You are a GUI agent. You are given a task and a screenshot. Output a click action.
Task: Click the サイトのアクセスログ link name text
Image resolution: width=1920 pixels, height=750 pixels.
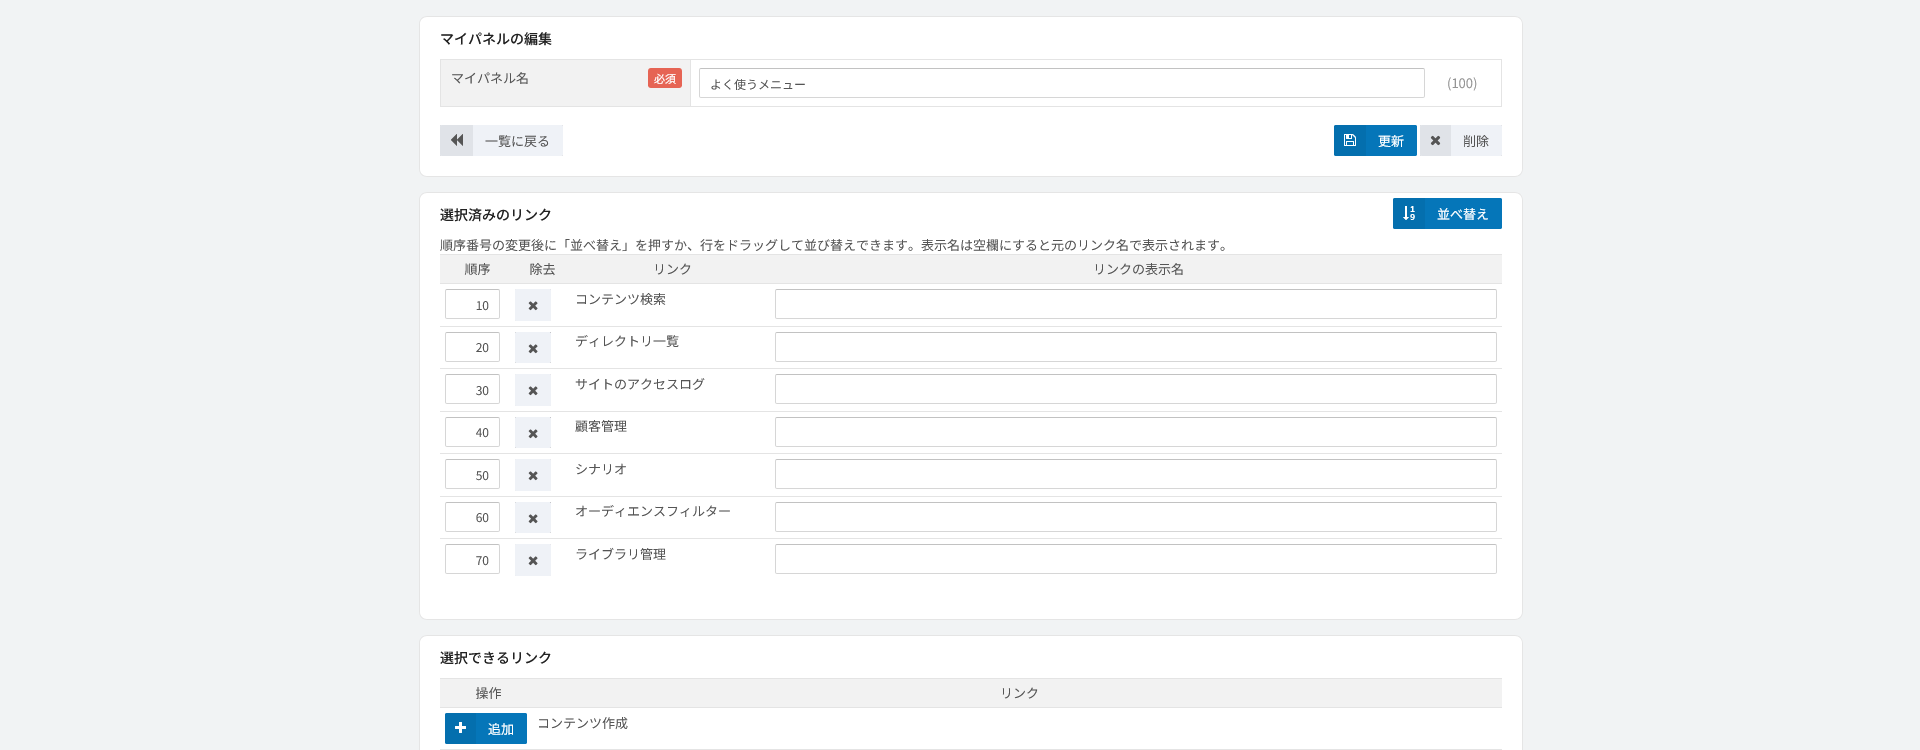coord(640,384)
